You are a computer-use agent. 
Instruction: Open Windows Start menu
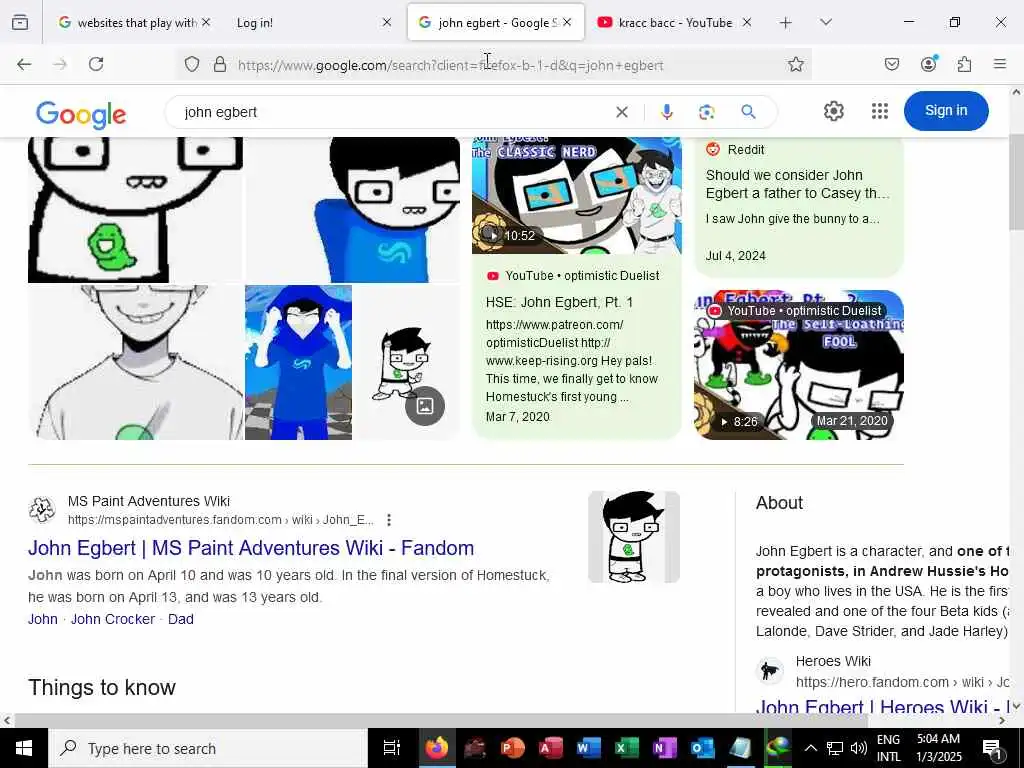point(24,748)
